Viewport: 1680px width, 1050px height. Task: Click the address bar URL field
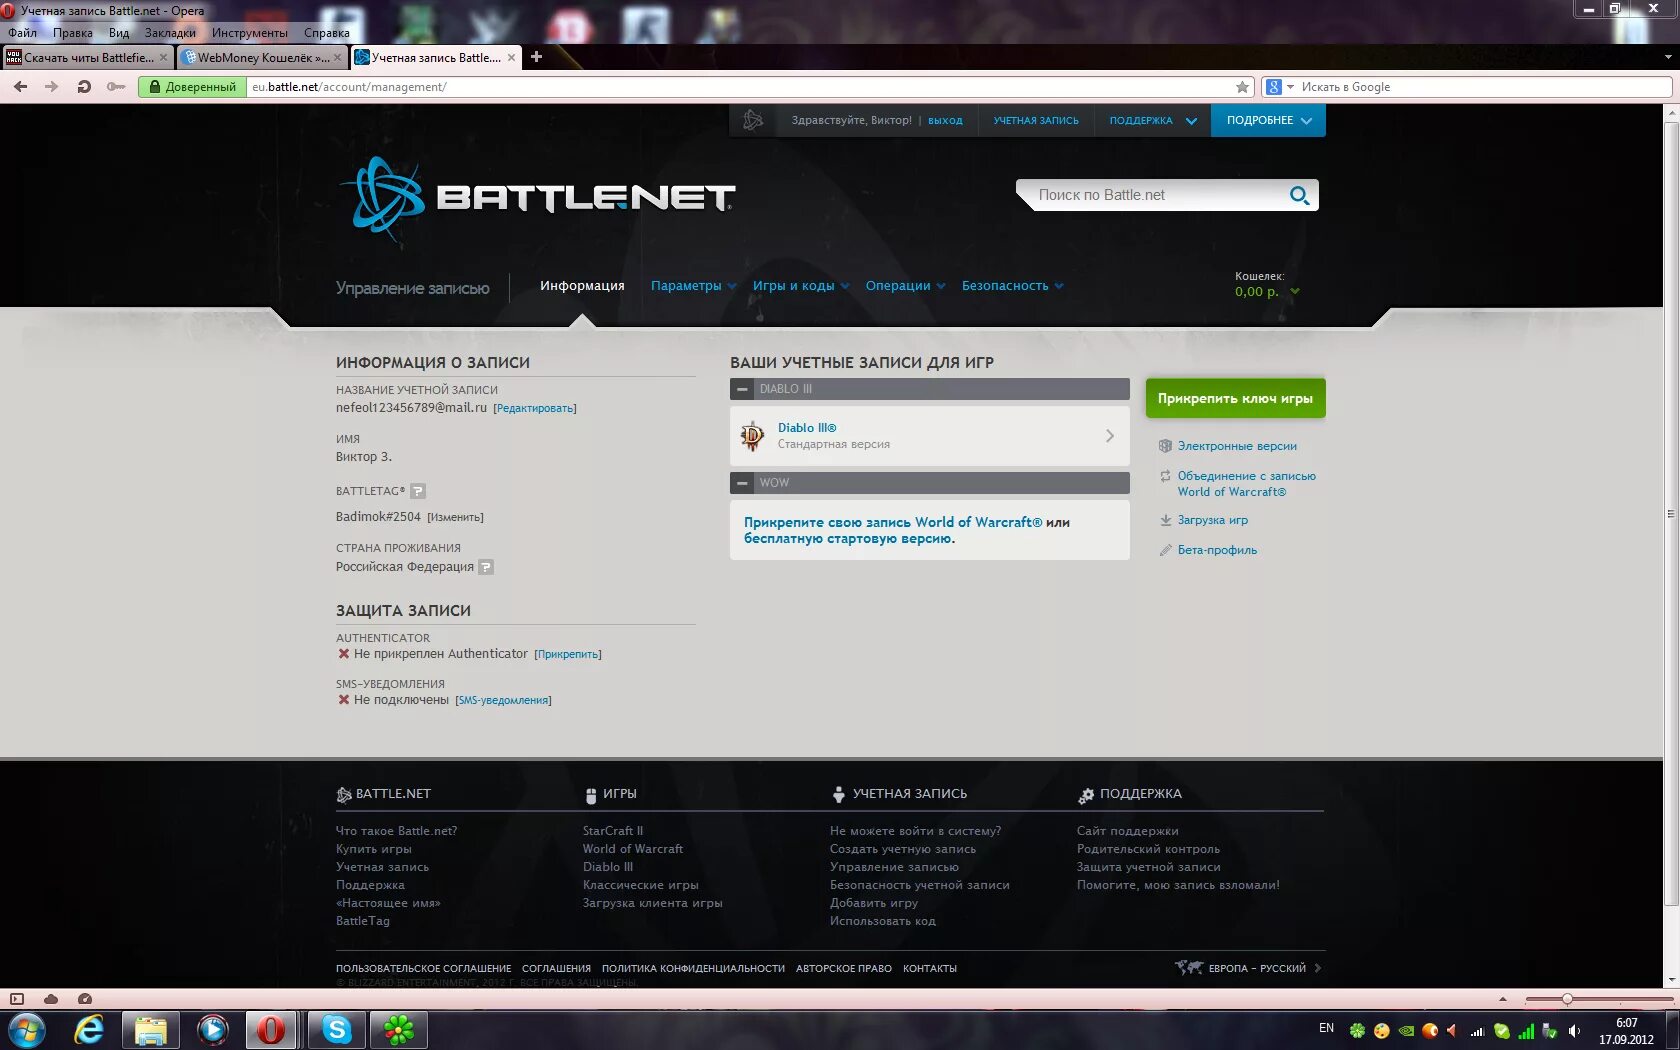740,87
